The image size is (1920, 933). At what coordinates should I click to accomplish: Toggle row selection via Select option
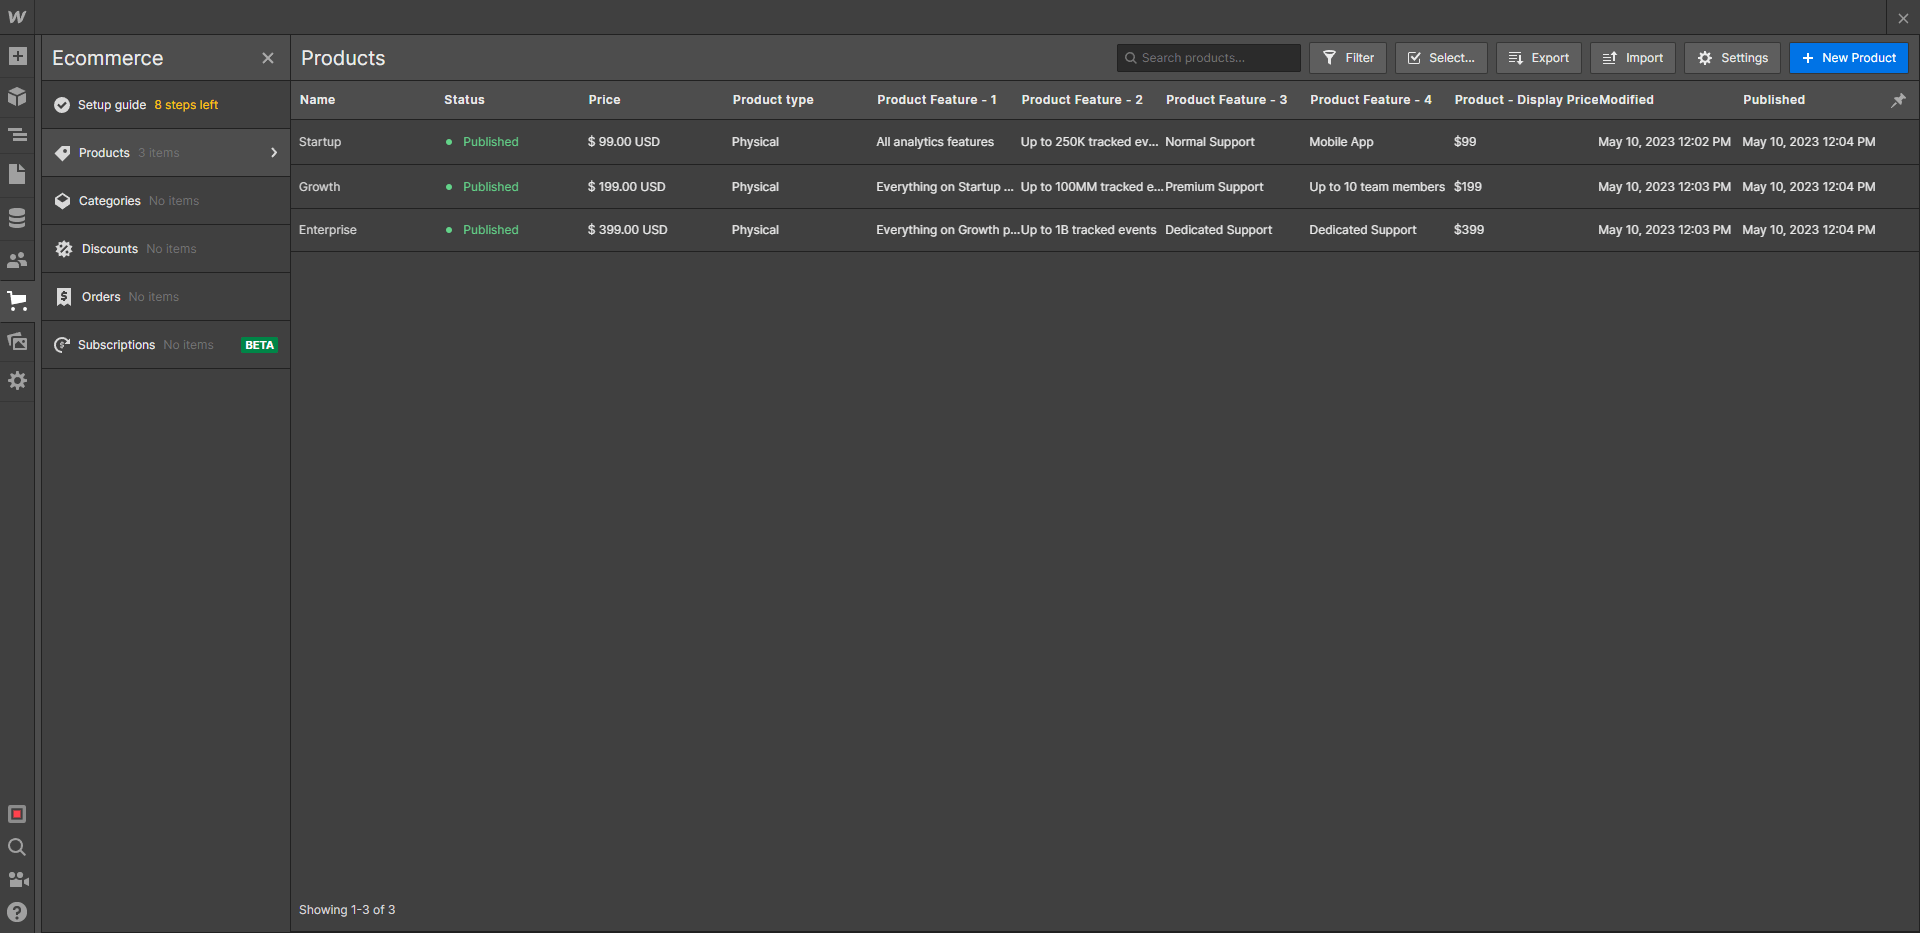(x=1440, y=57)
